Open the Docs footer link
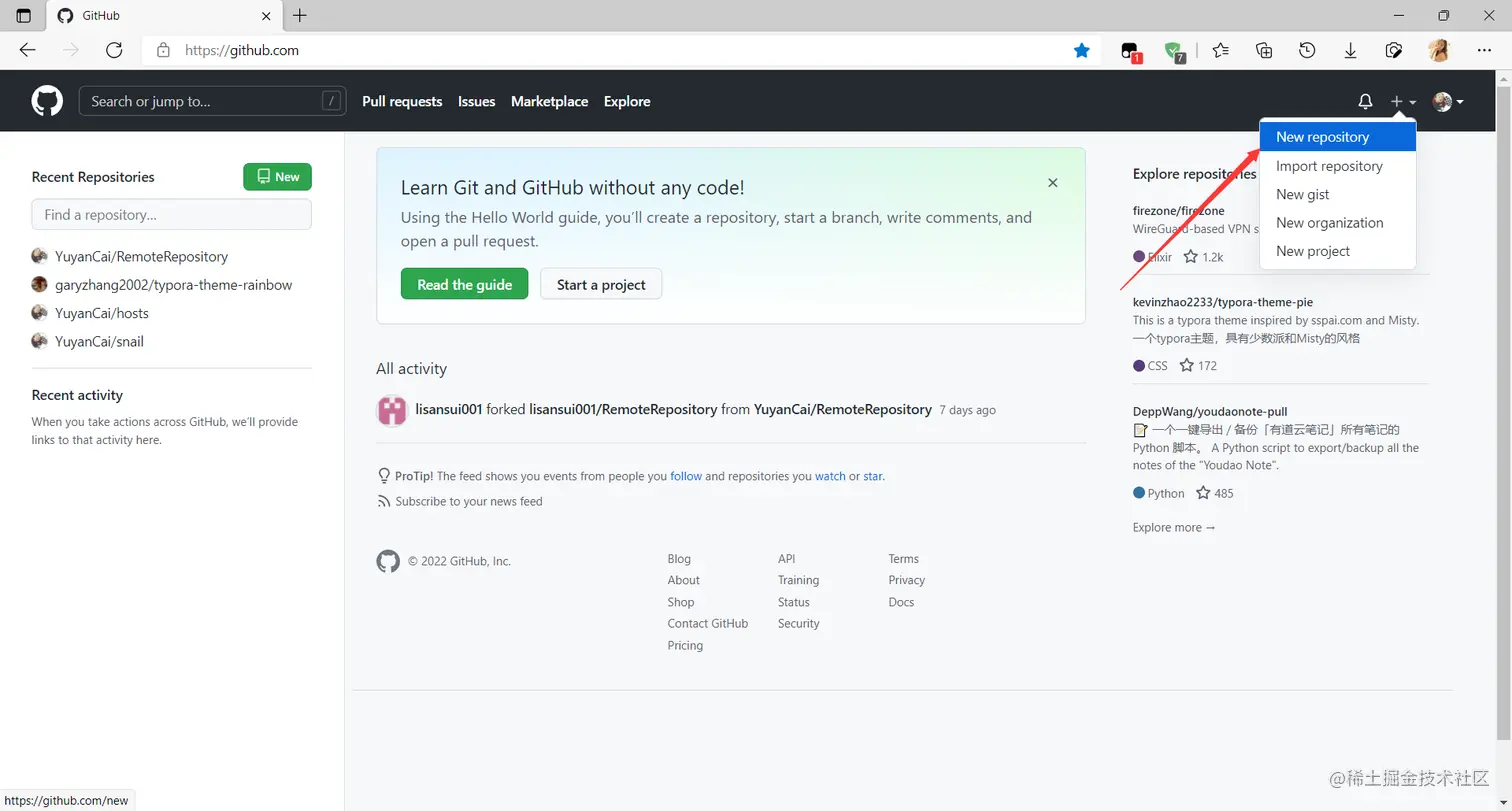The height and width of the screenshot is (811, 1512). coord(901,602)
